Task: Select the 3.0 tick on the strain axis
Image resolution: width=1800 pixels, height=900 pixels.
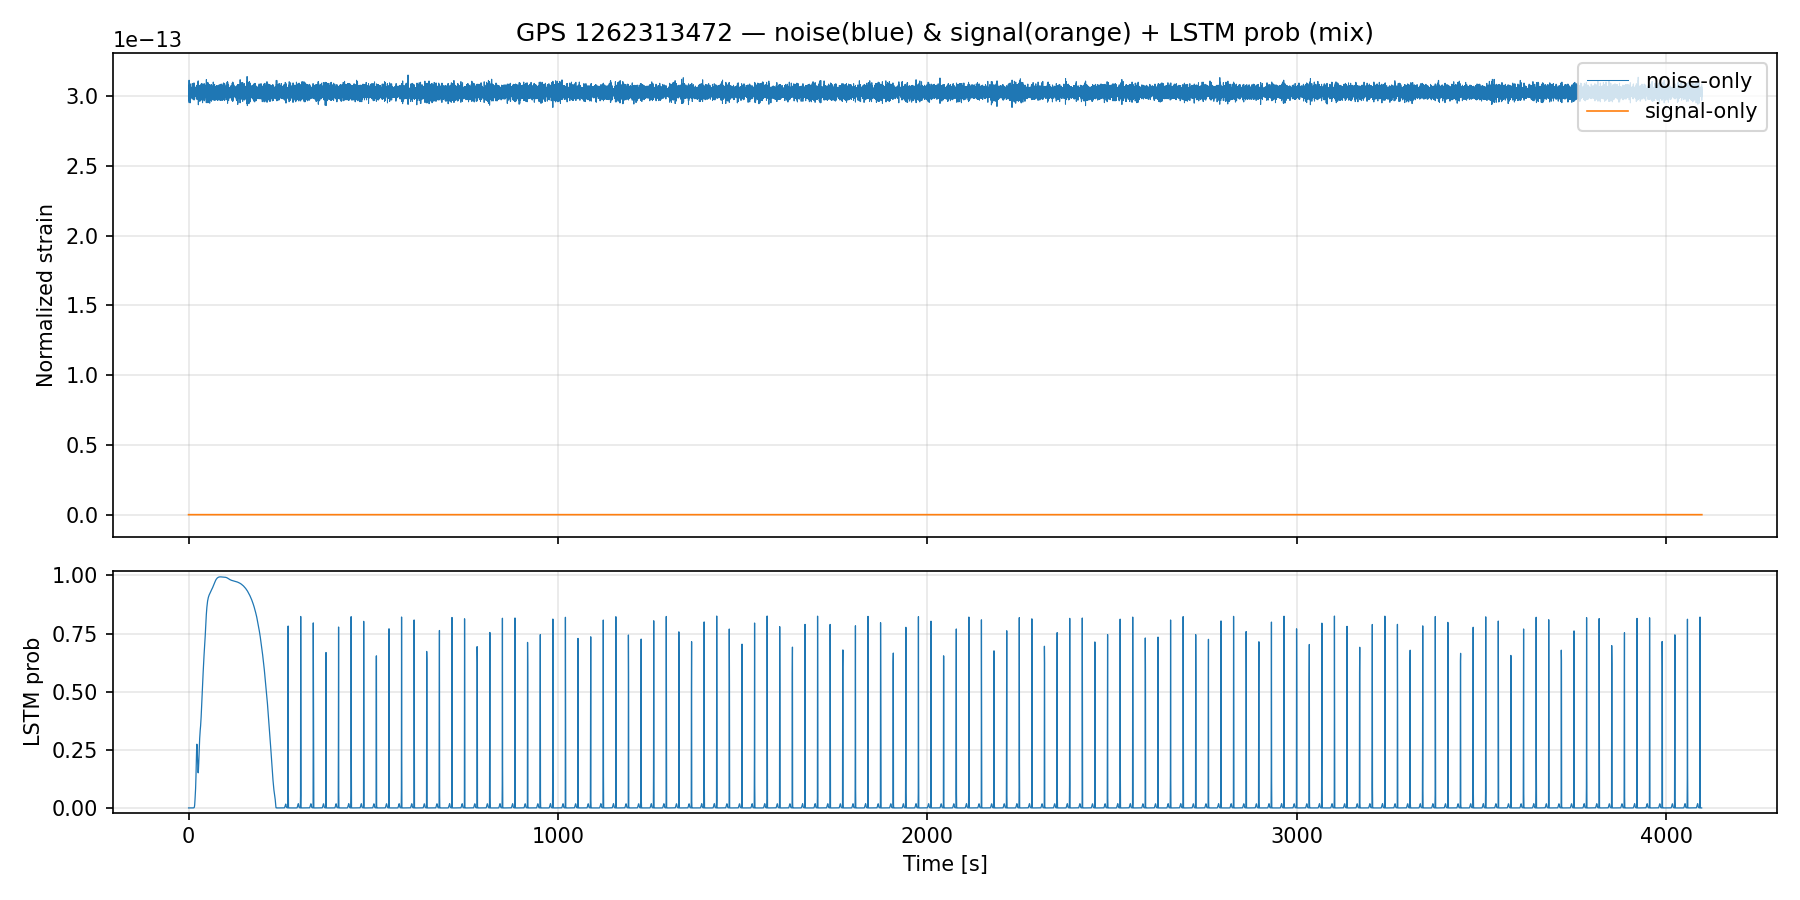Action: coord(82,97)
